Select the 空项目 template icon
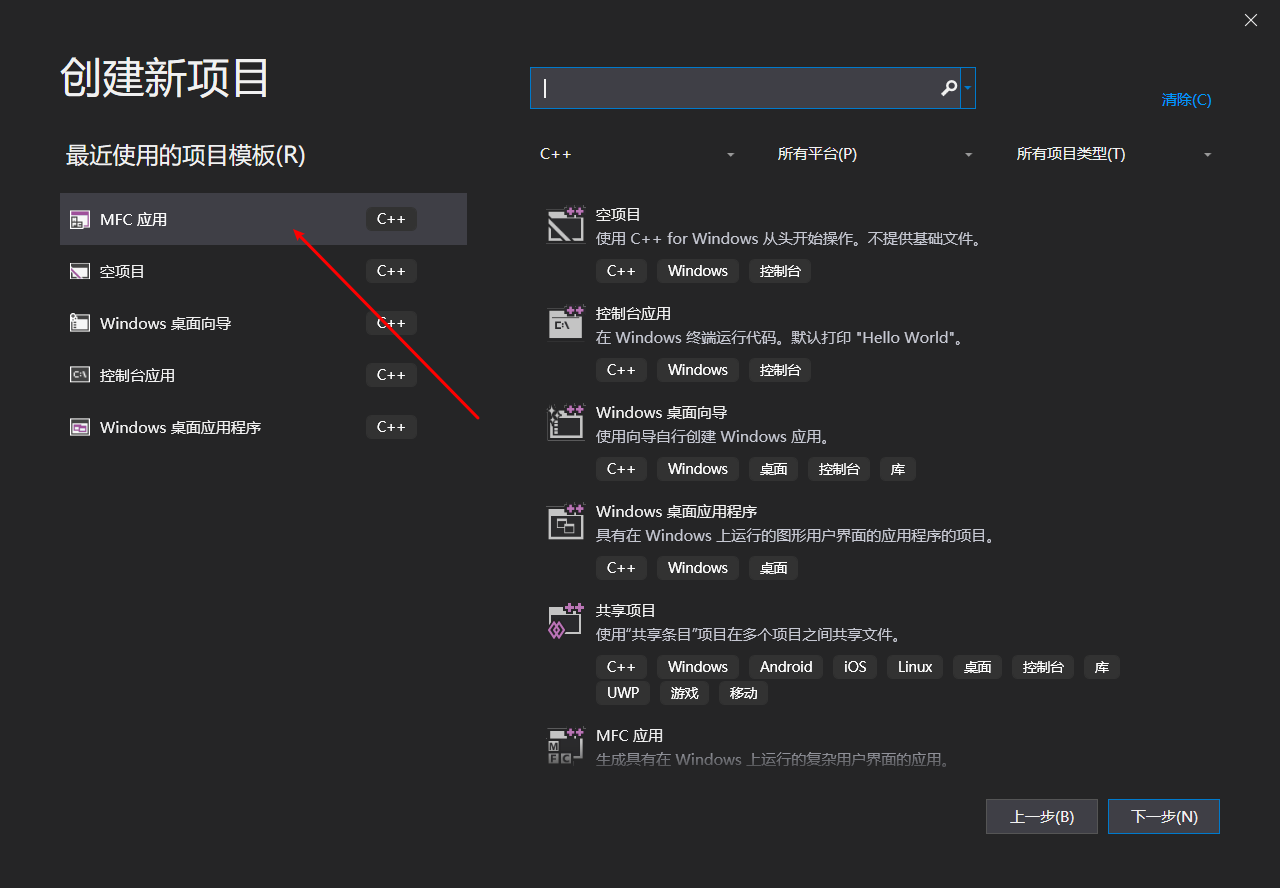This screenshot has height=888, width=1280. click(x=565, y=224)
